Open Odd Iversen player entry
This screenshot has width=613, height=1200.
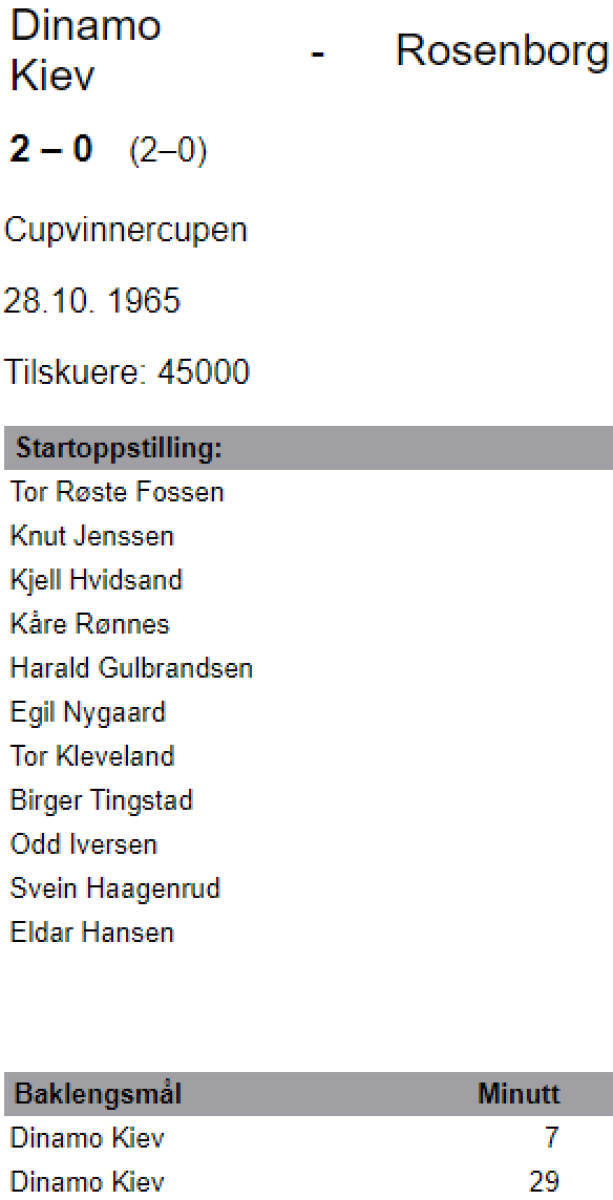pos(84,845)
